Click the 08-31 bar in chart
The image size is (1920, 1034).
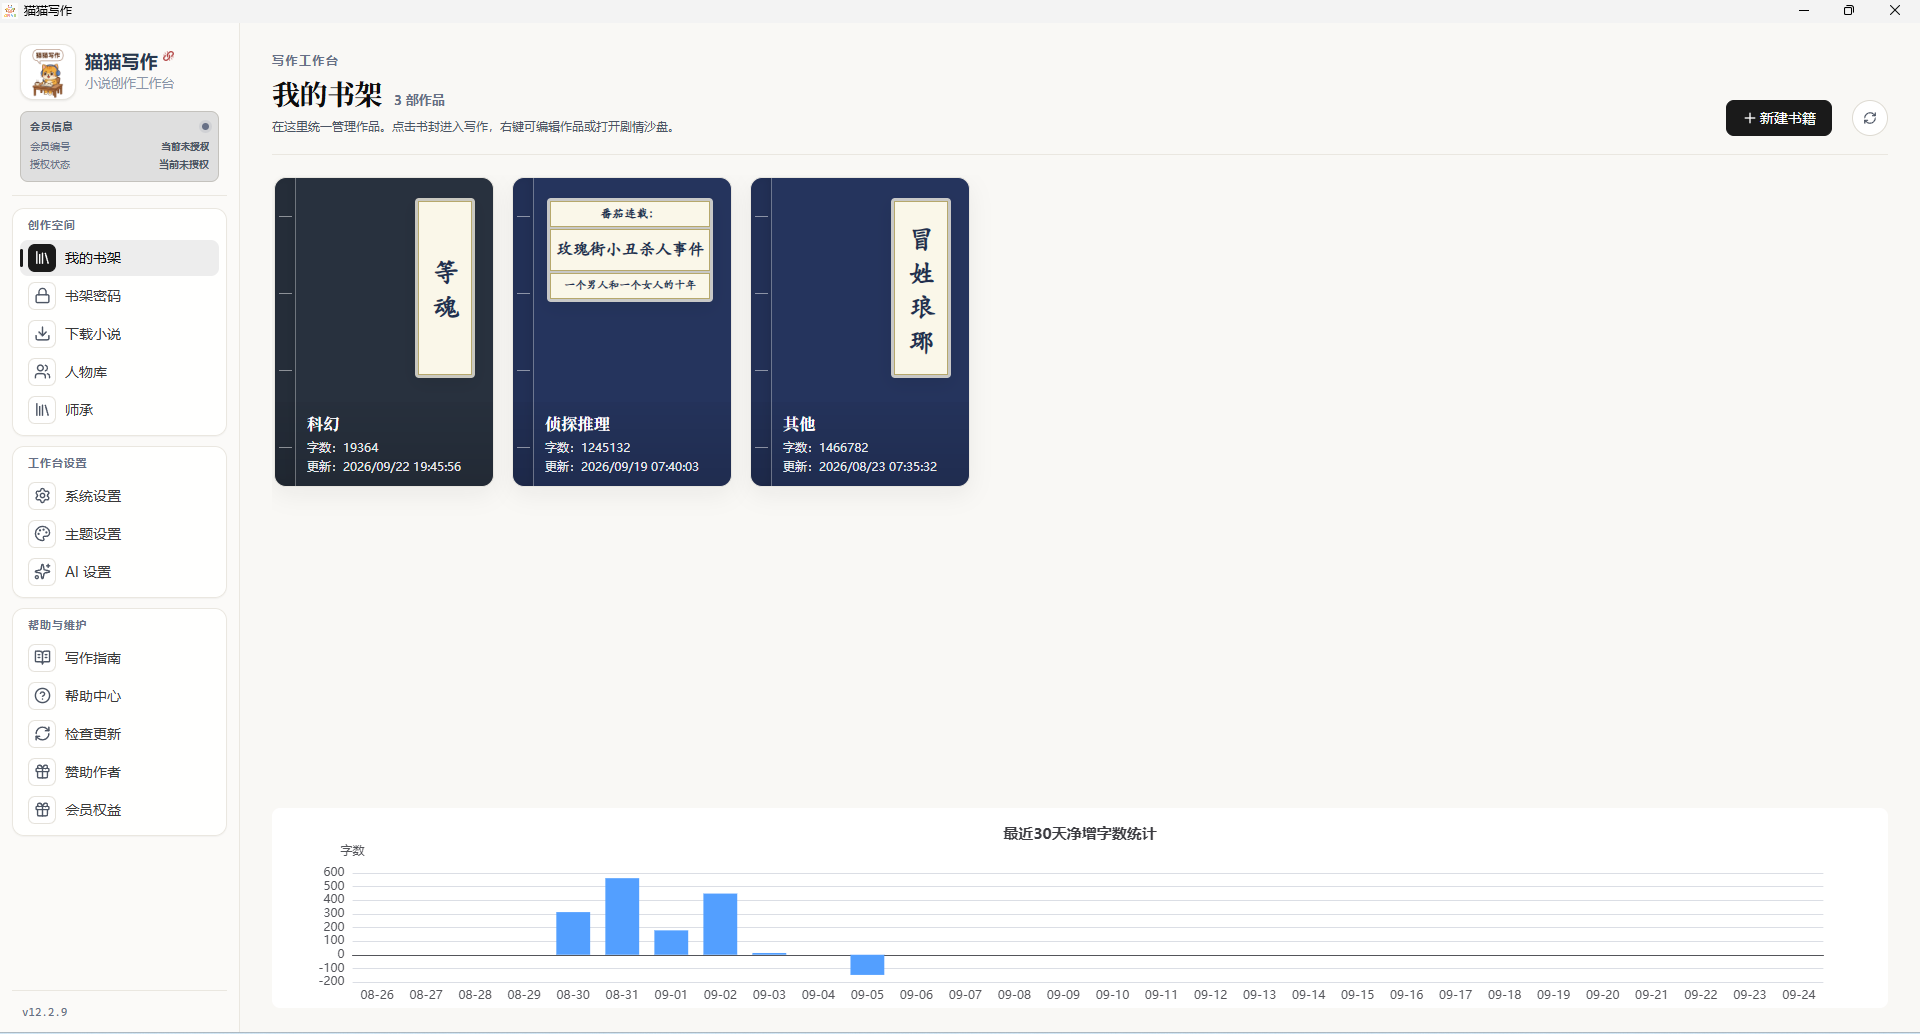click(622, 916)
